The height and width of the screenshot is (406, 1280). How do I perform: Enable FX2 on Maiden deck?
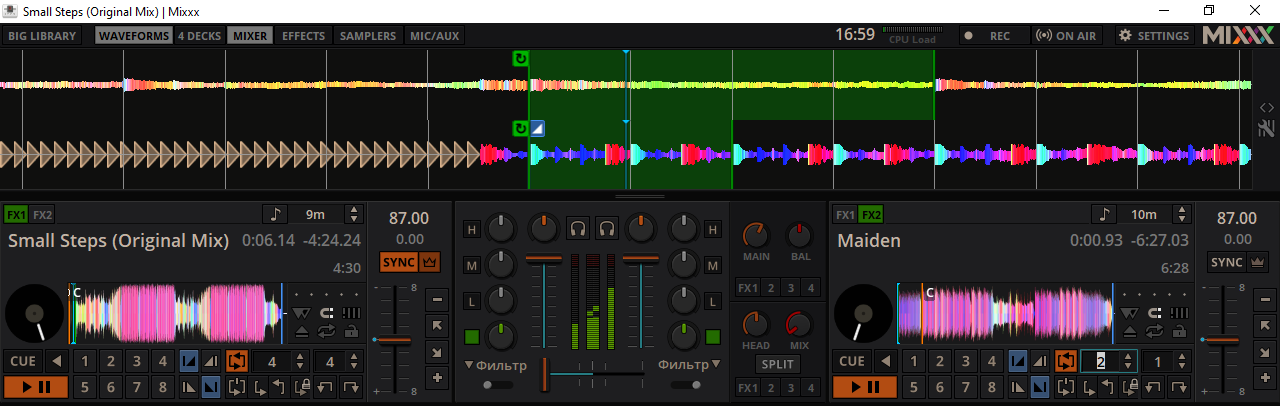pos(872,214)
